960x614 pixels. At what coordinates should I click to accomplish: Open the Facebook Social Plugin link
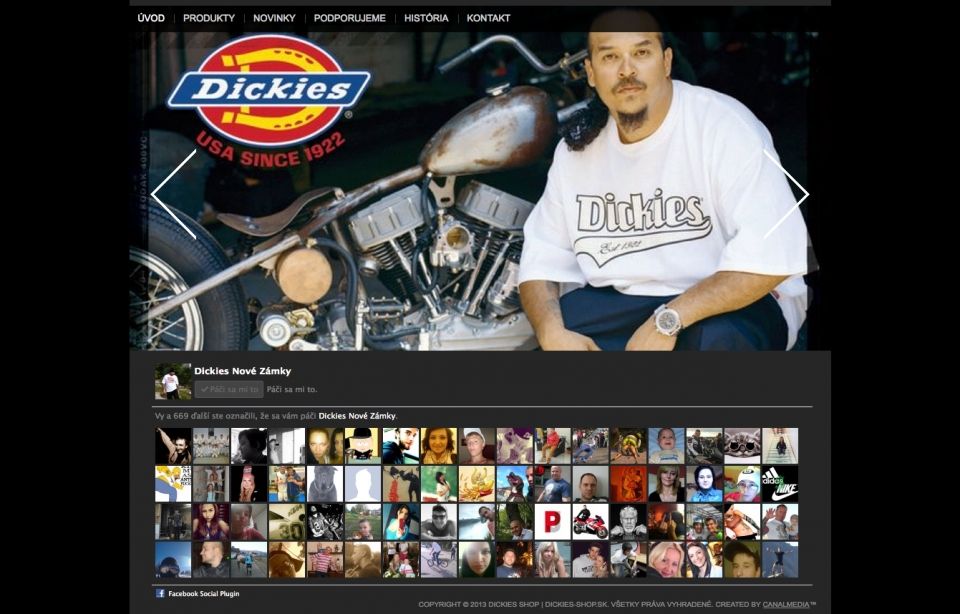[204, 594]
